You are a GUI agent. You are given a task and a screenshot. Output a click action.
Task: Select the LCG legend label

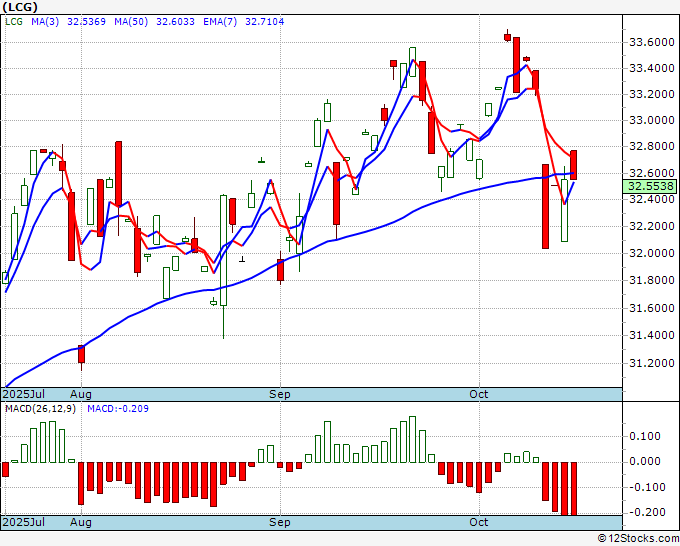14,22
